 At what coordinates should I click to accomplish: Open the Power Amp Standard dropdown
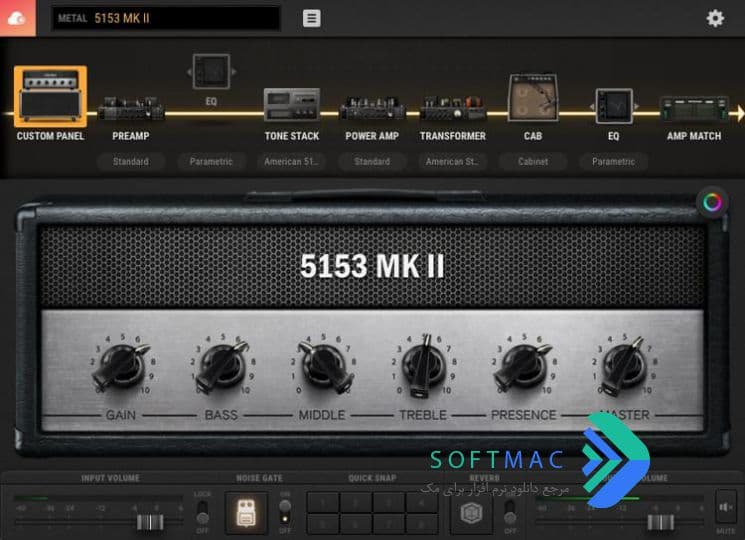click(372, 161)
